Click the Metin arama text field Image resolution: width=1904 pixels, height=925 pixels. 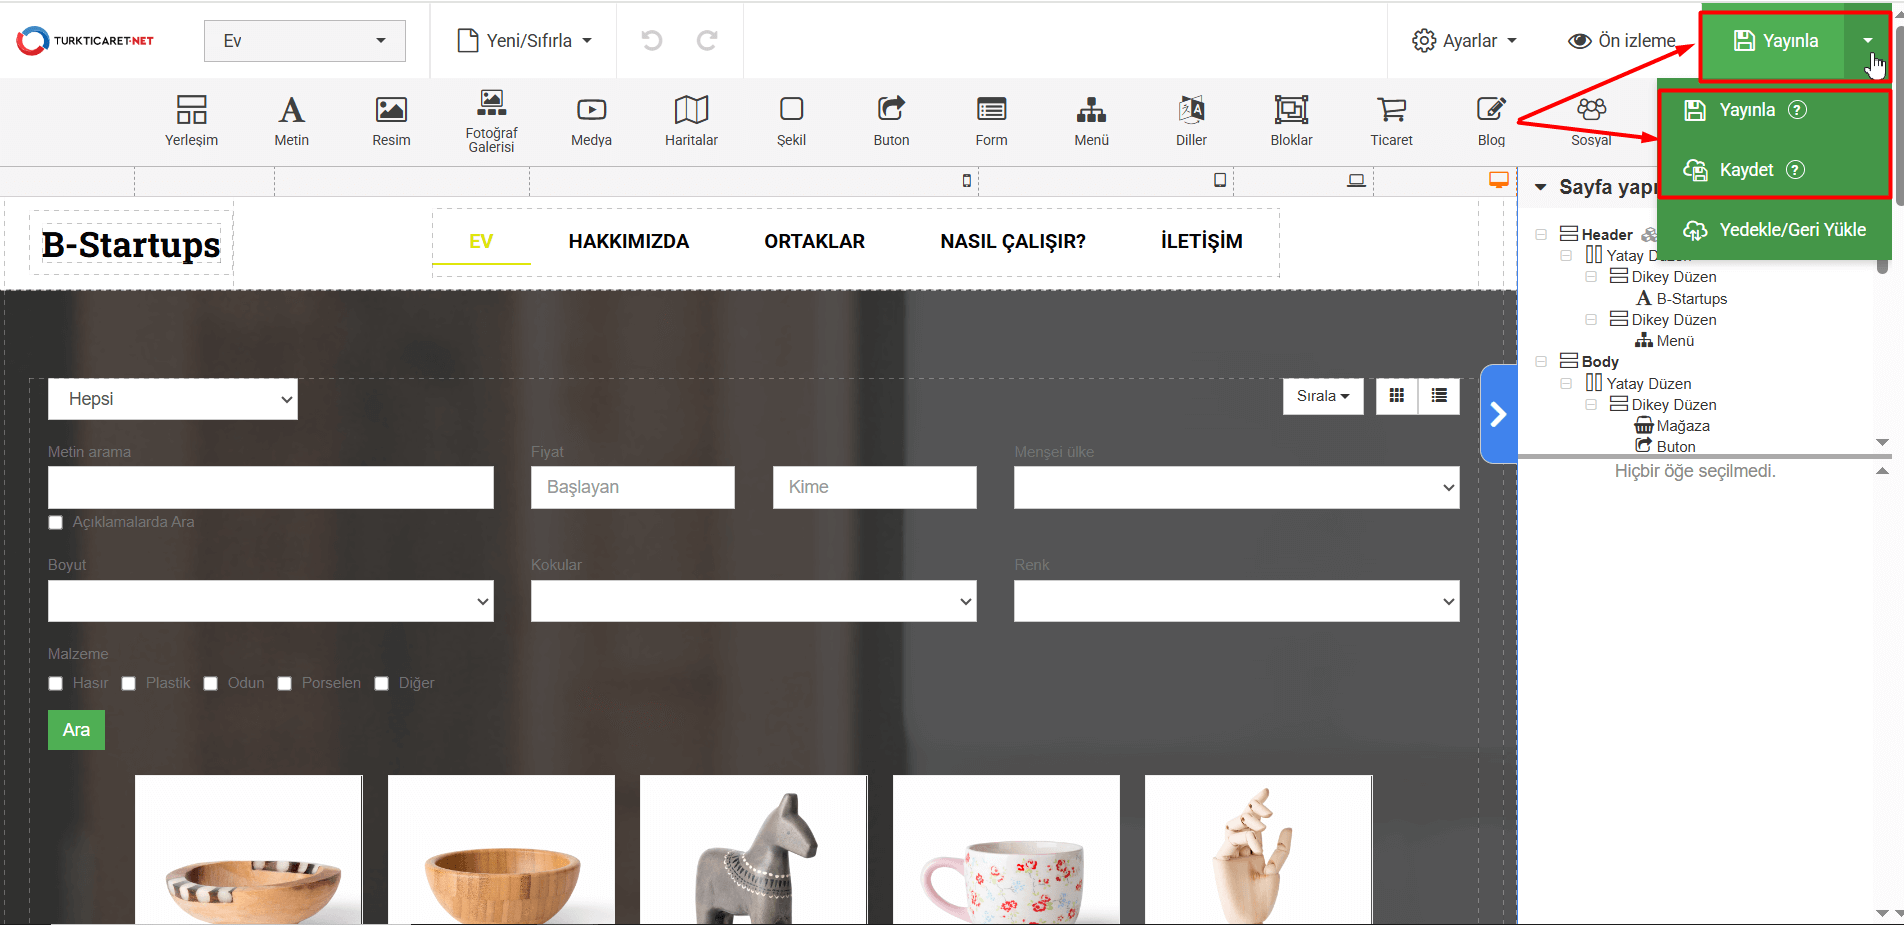271,488
